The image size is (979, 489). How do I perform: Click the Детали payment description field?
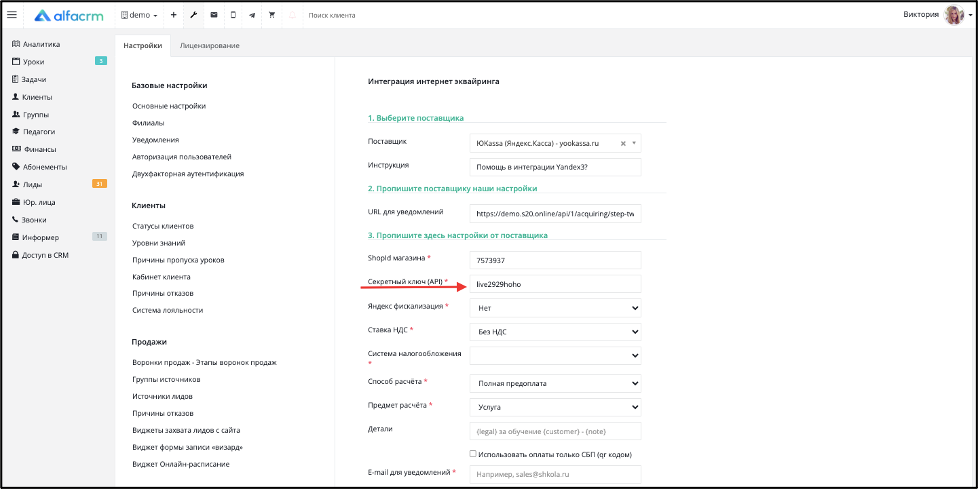coord(555,431)
